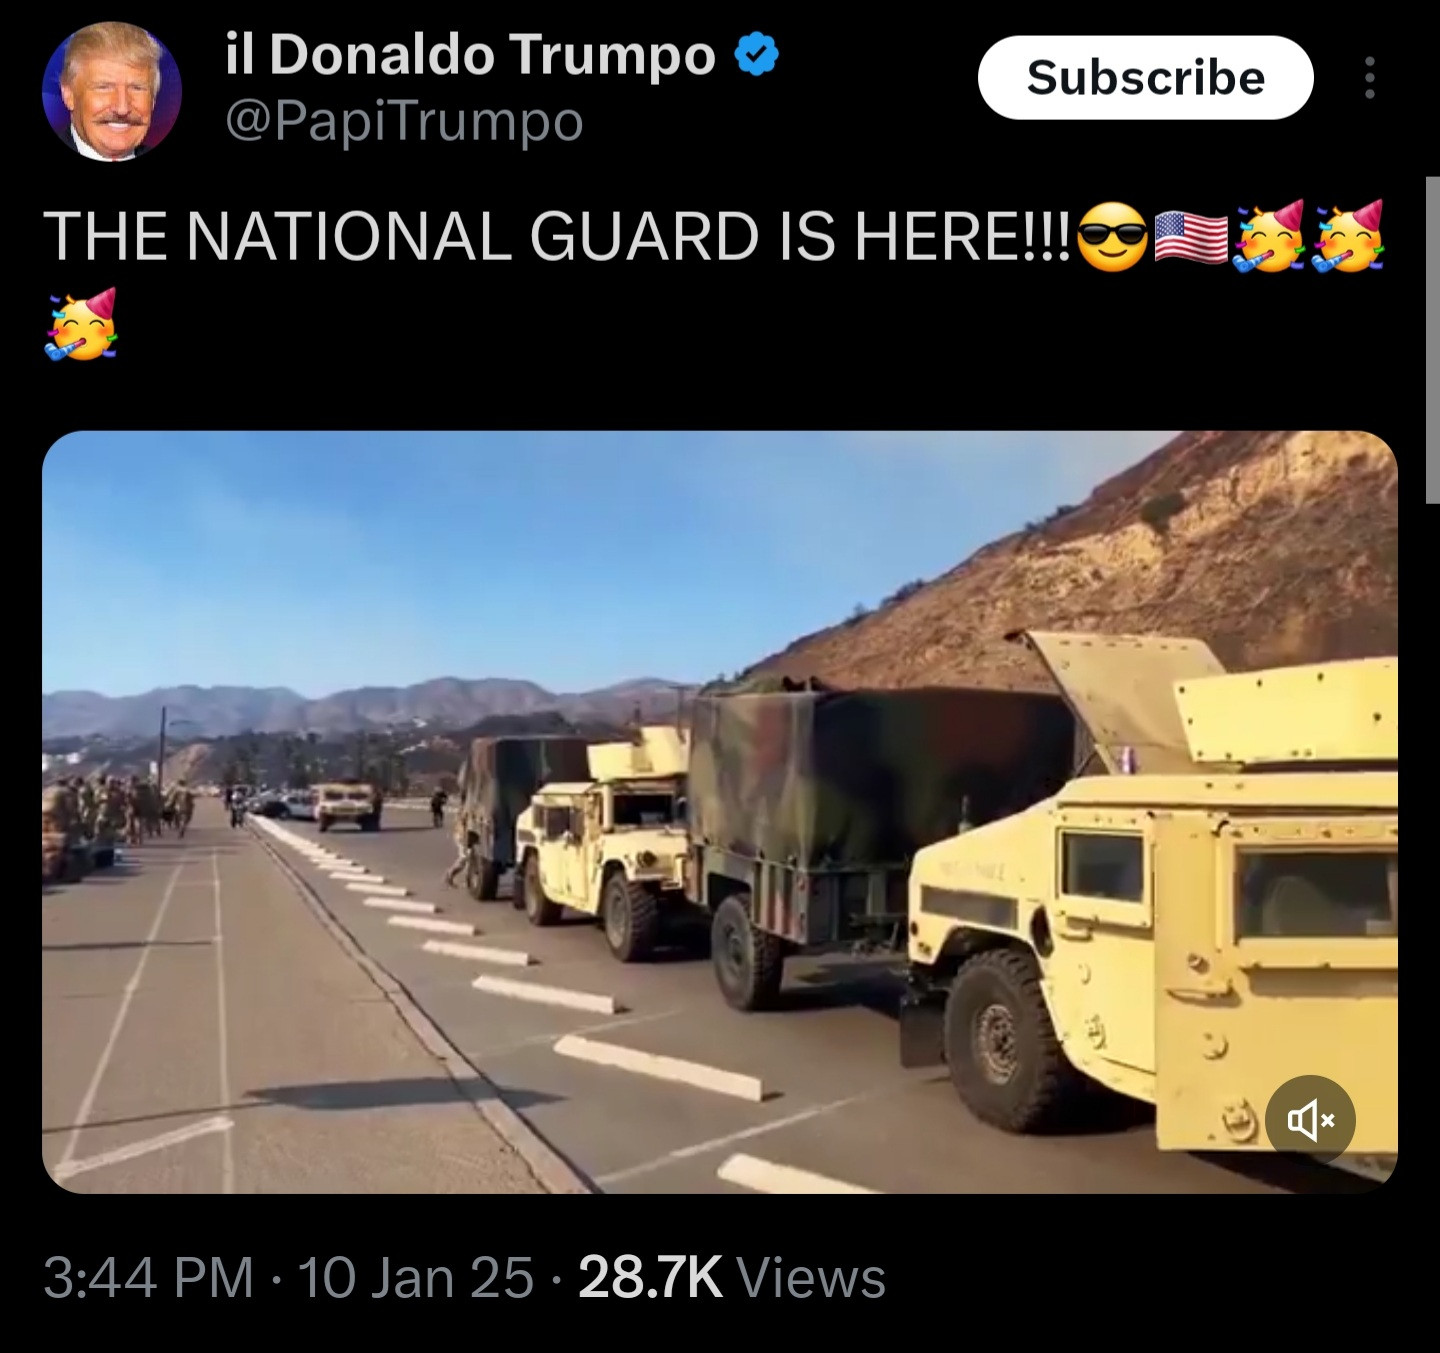The height and width of the screenshot is (1353, 1440).
Task: Click the 10 Jan 25 date
Action: tap(416, 1277)
